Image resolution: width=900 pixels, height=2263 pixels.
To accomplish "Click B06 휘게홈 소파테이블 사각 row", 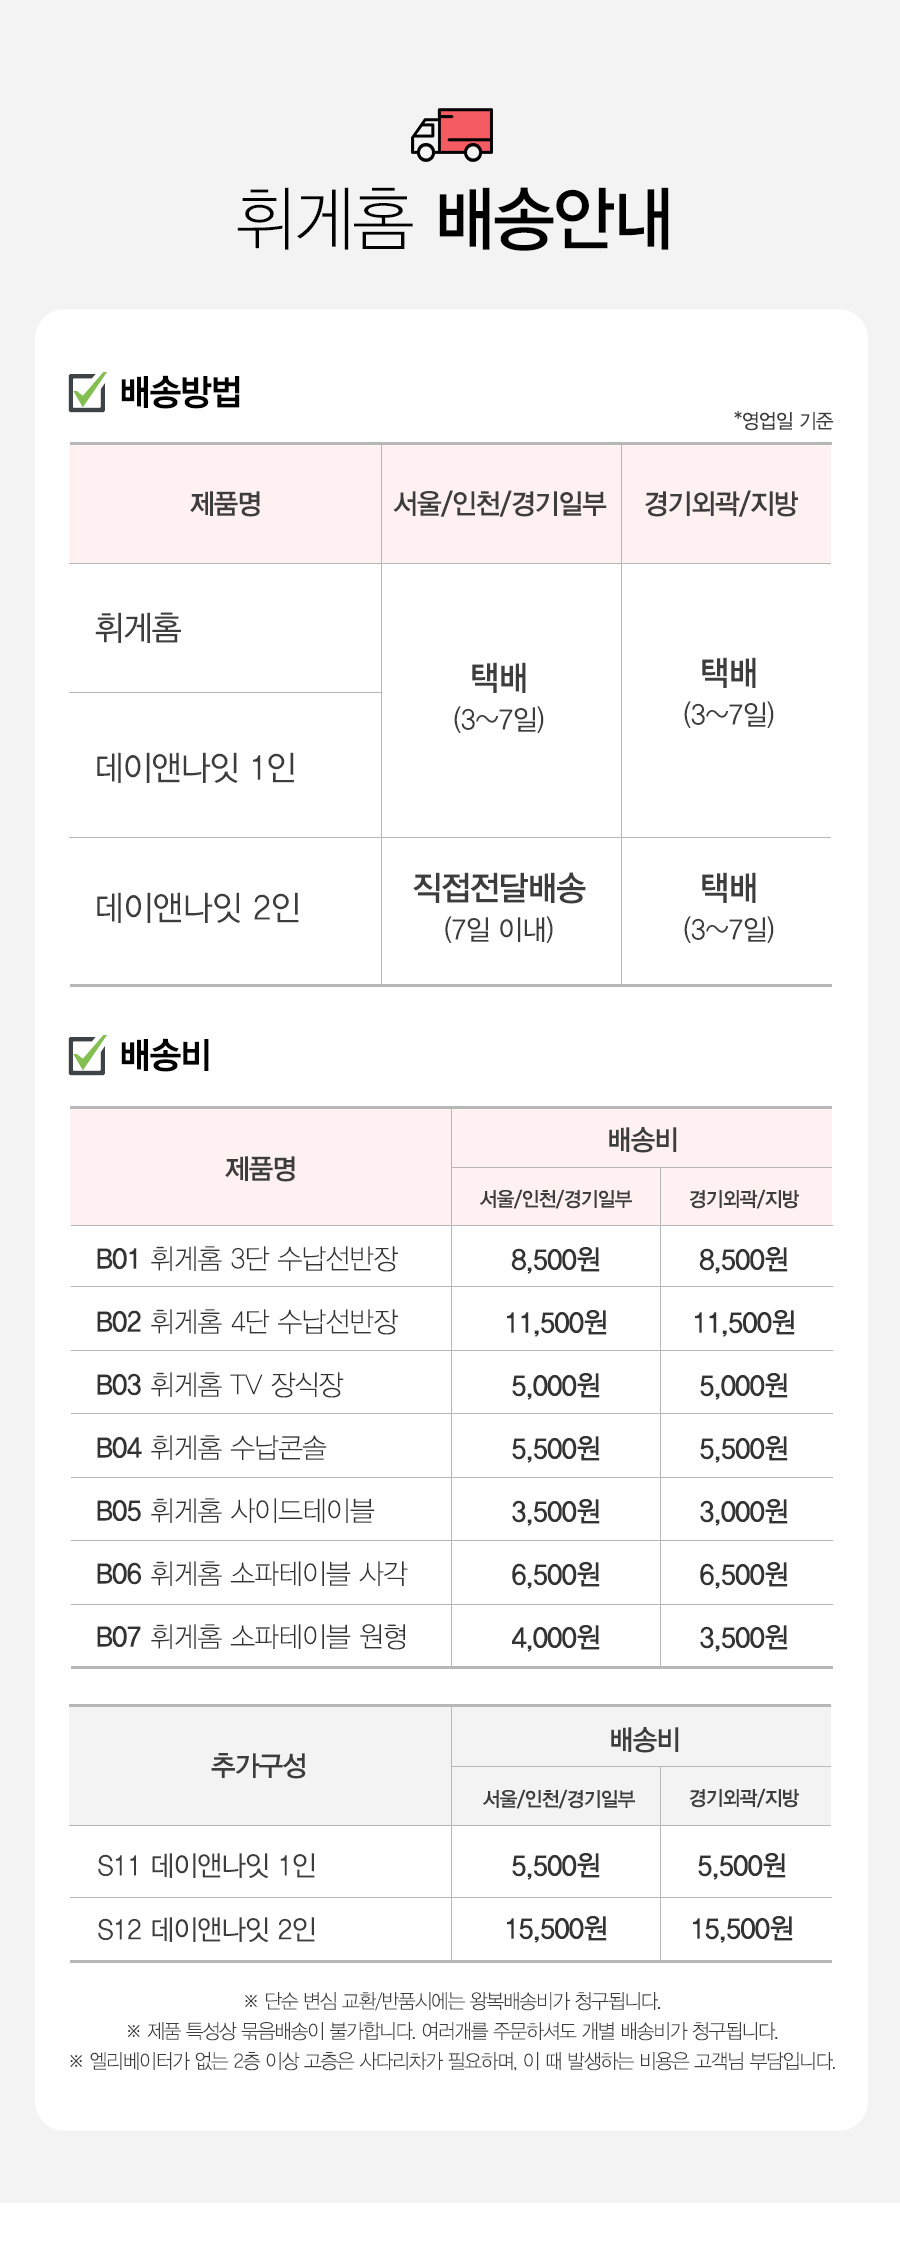I will tap(451, 1574).
